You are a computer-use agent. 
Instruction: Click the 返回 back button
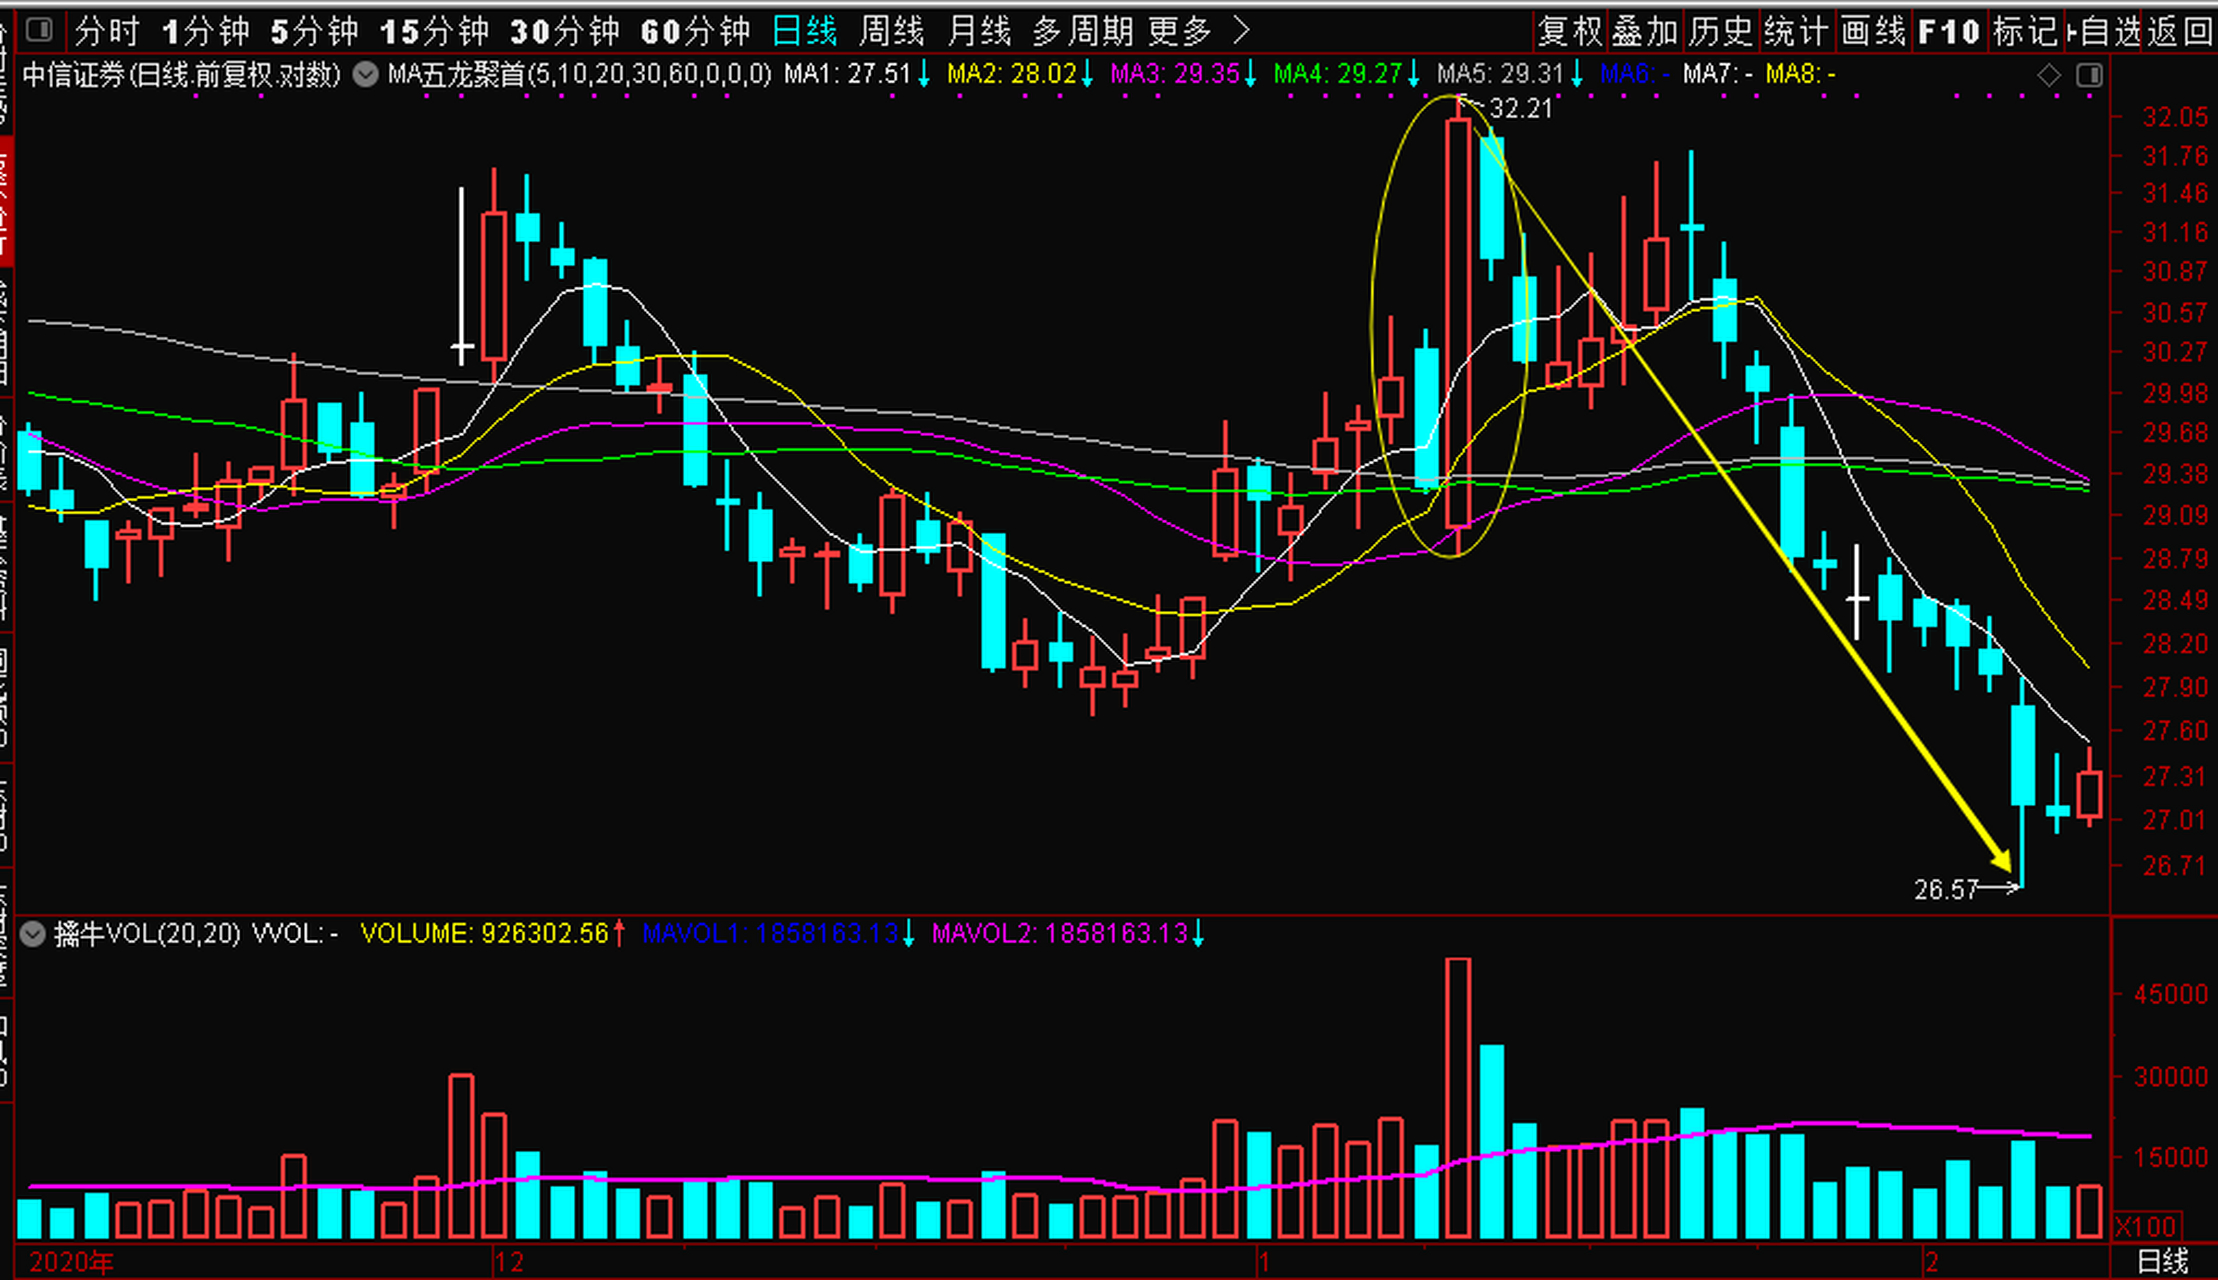tap(2180, 31)
